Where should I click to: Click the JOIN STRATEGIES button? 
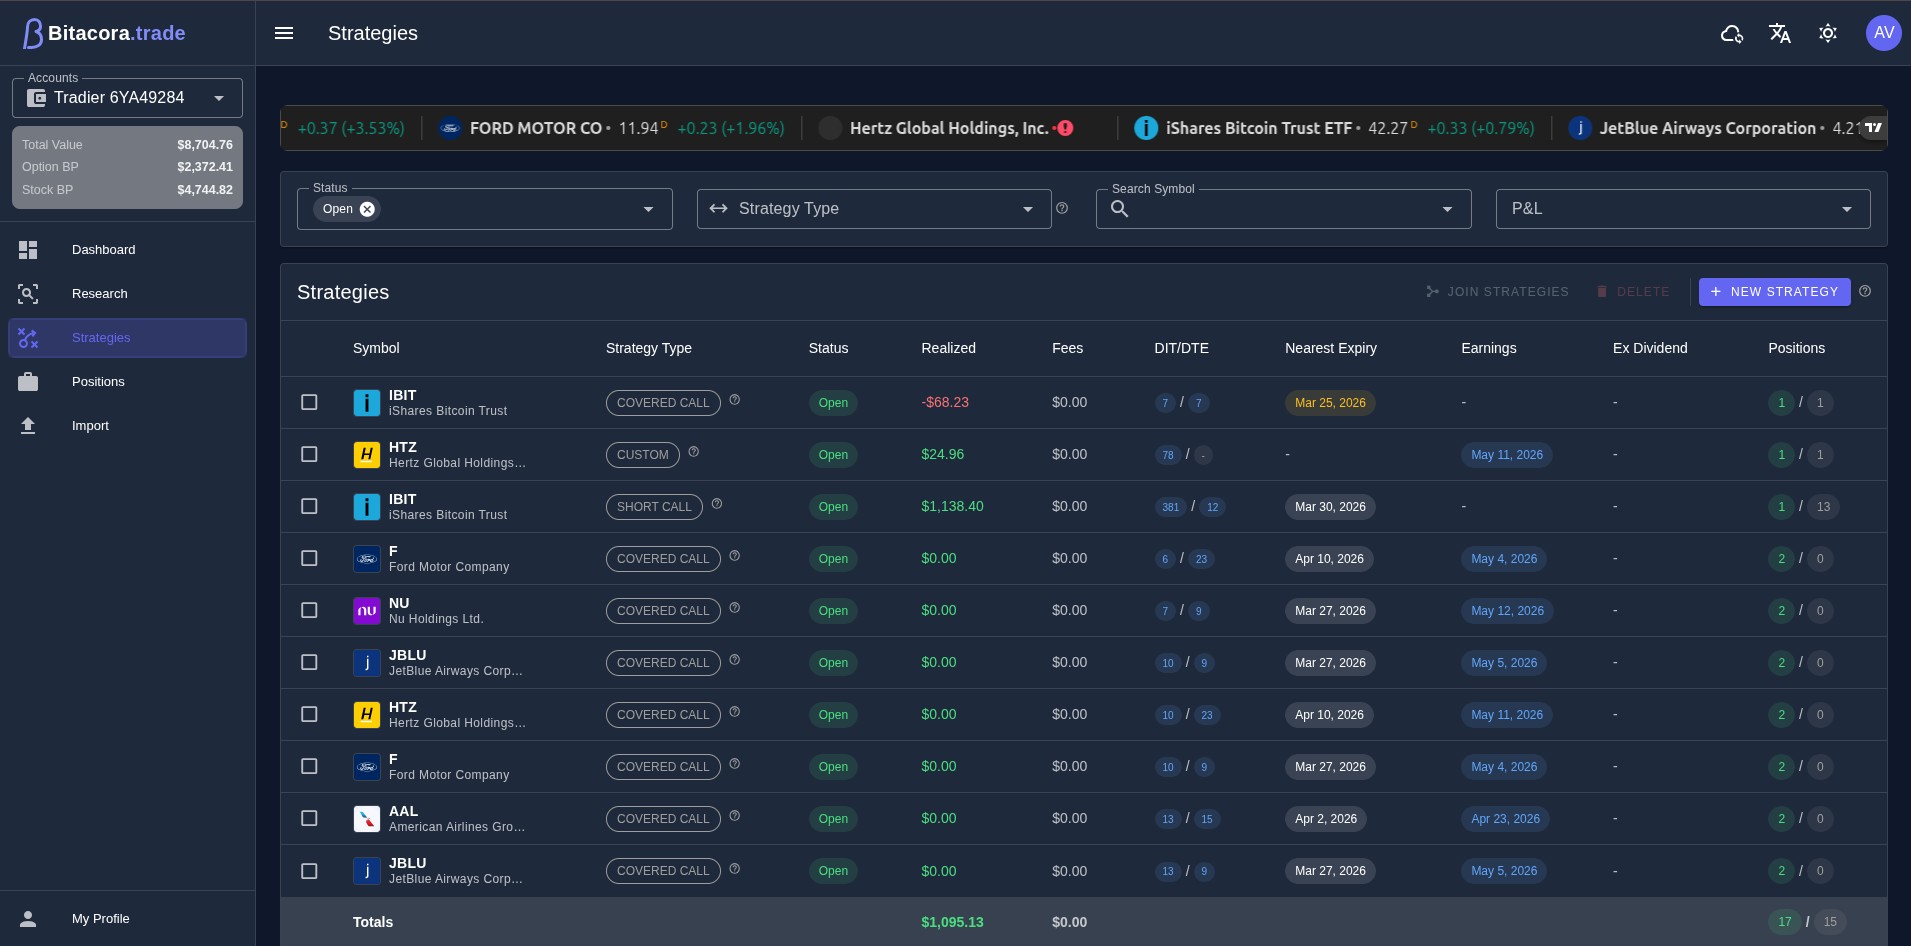pyautogui.click(x=1497, y=291)
